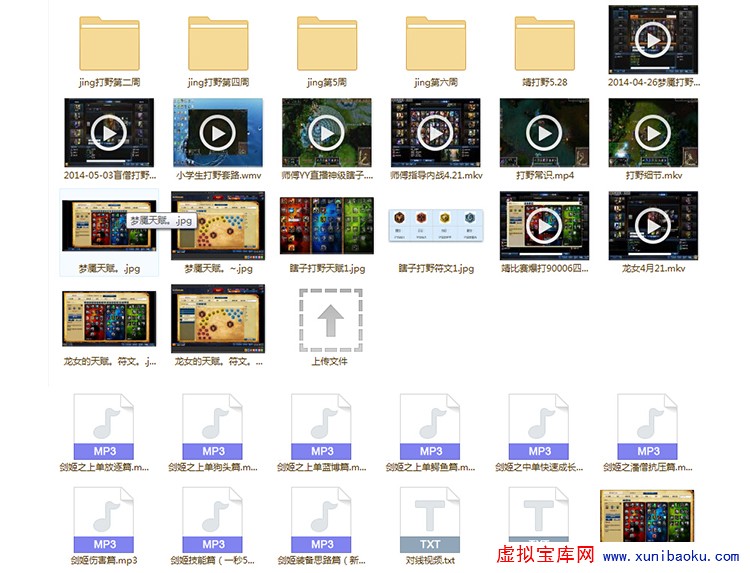750x573 pixels.
Task: Play the 师傅指导内战4.21.mkv video
Action: point(436,131)
